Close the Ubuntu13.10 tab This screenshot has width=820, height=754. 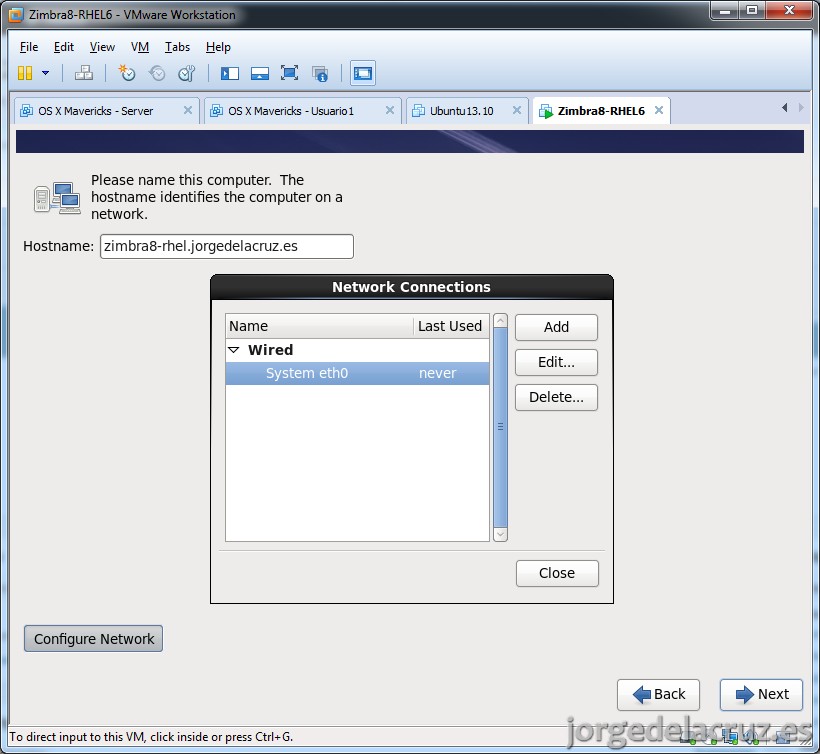click(517, 110)
